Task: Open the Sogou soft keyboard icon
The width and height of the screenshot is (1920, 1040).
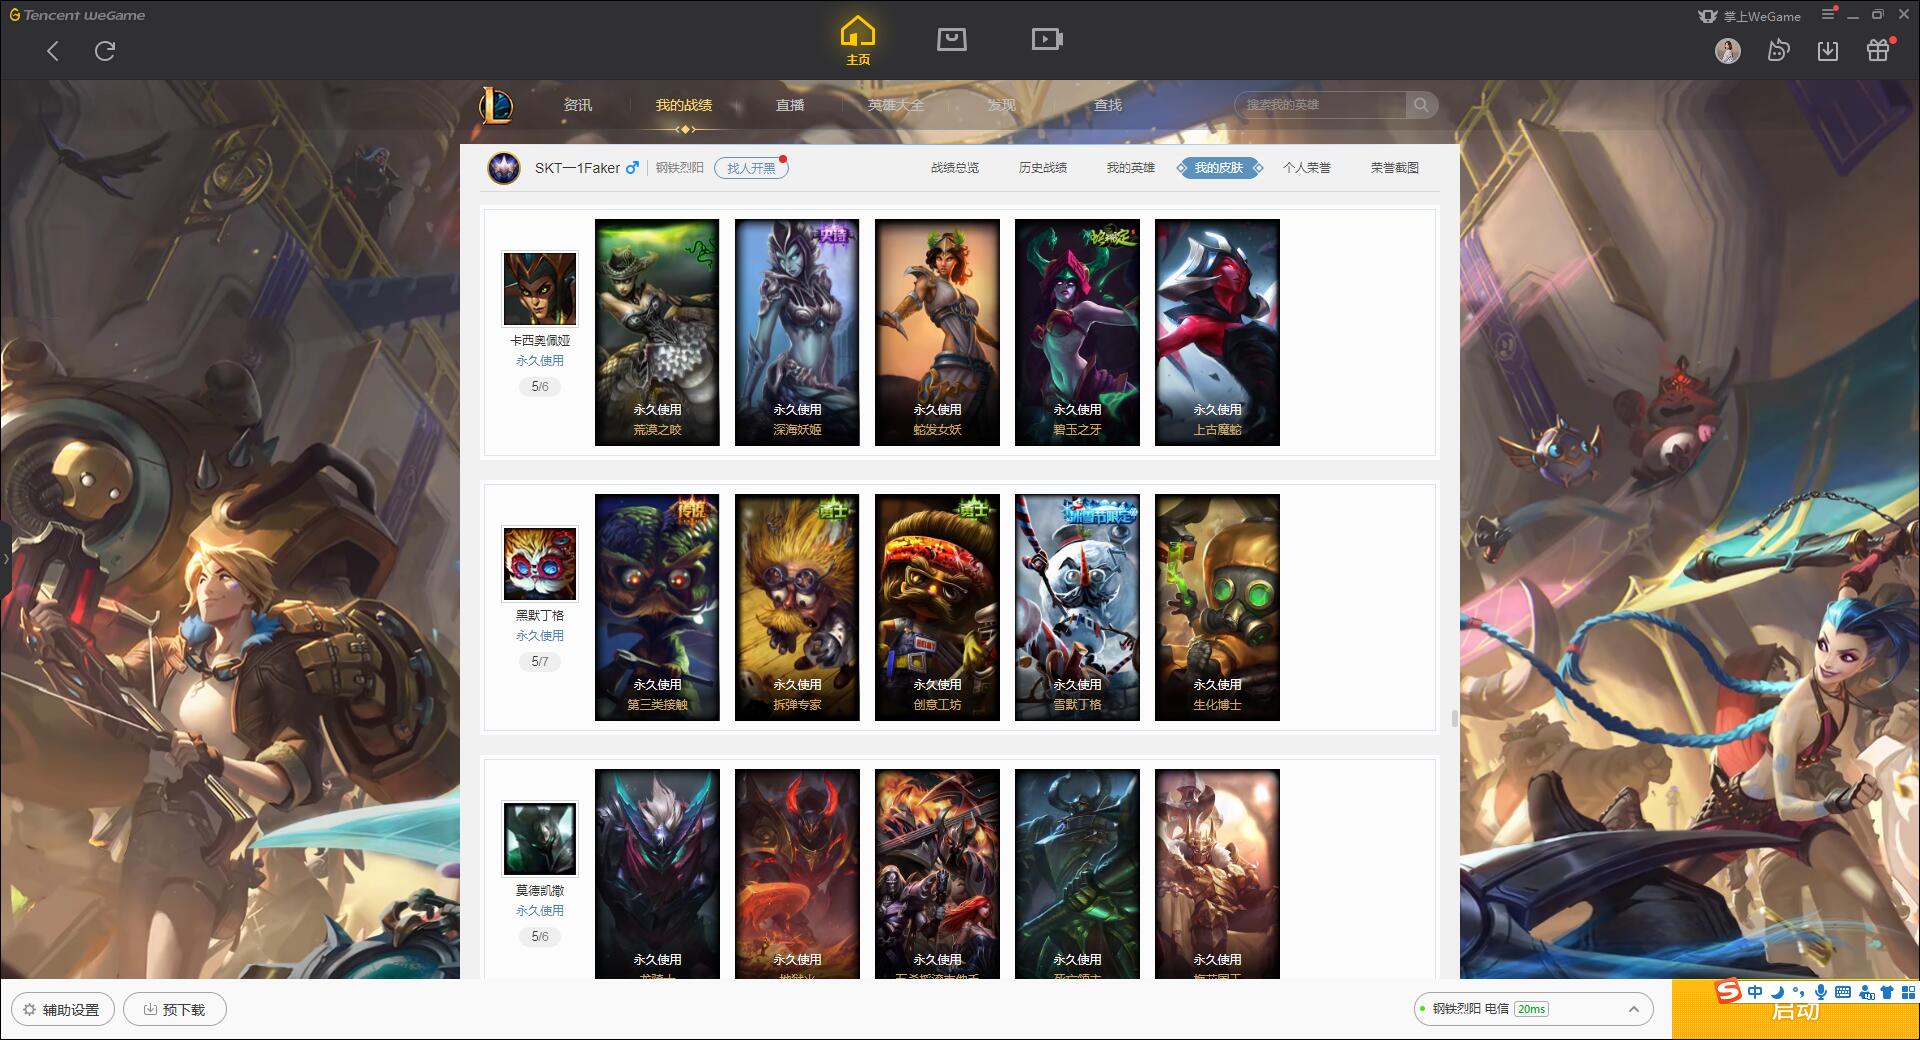Action: tap(1843, 992)
